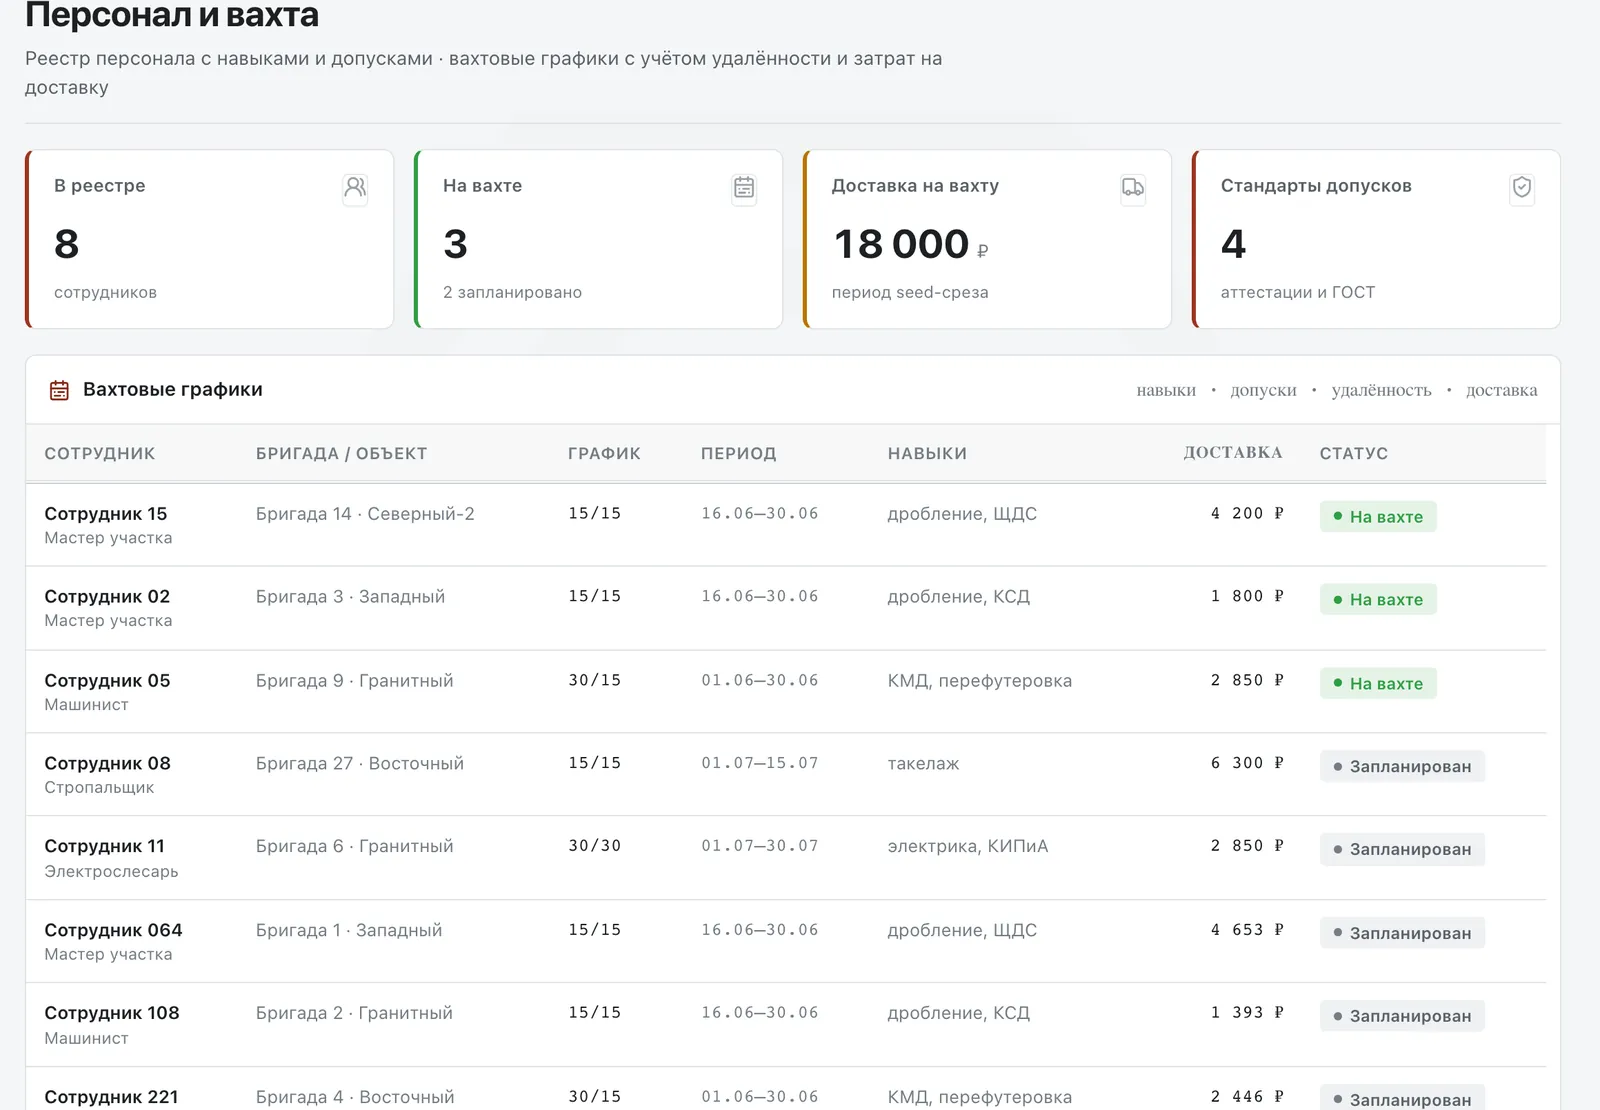Click Запланирован badge of Сотрудник 108
This screenshot has width=1600, height=1110.
click(x=1402, y=1016)
